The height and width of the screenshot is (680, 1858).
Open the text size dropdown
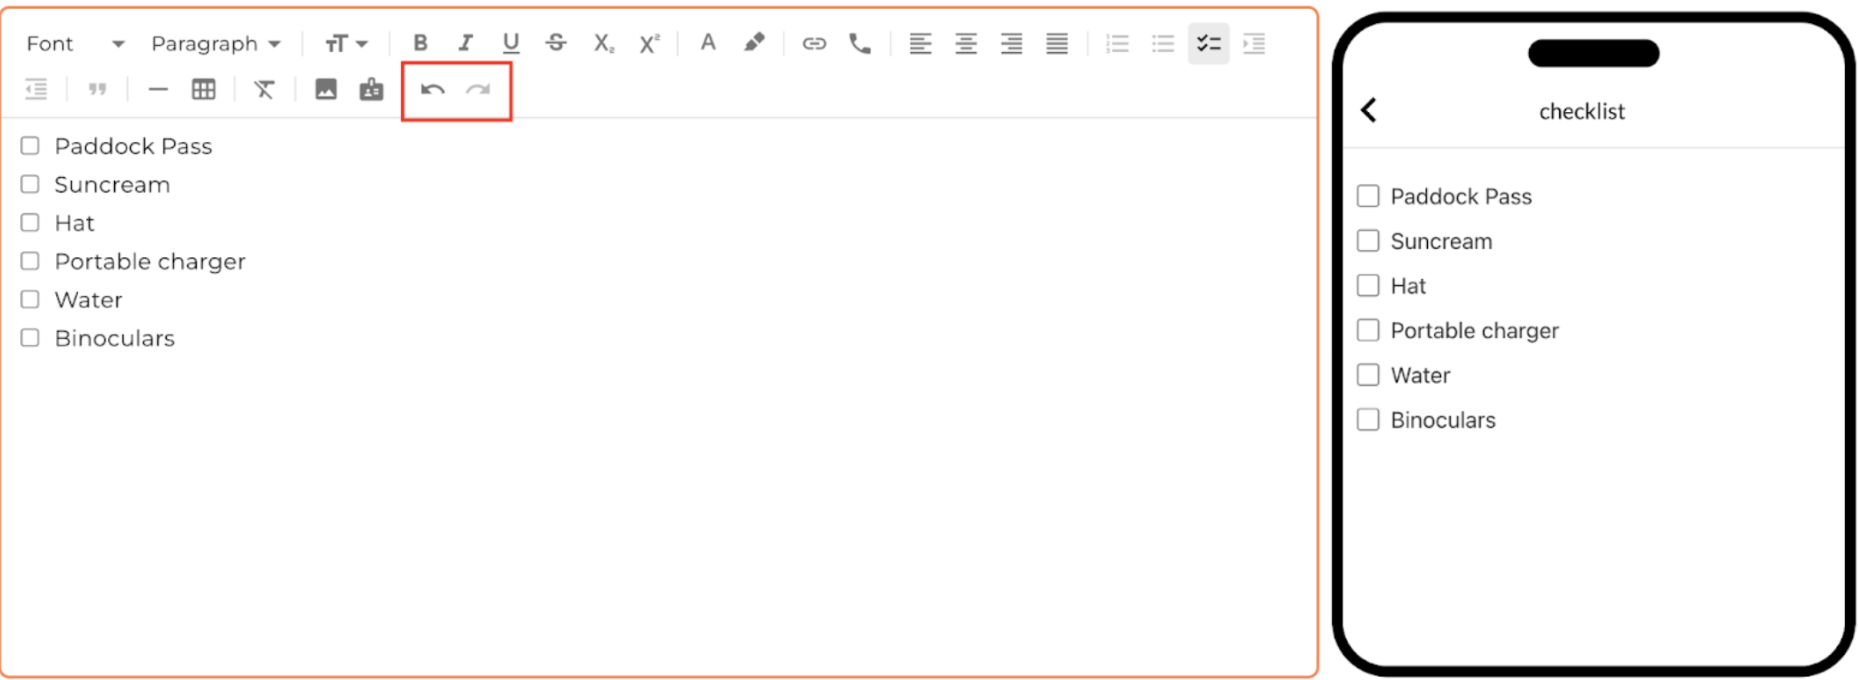346,44
